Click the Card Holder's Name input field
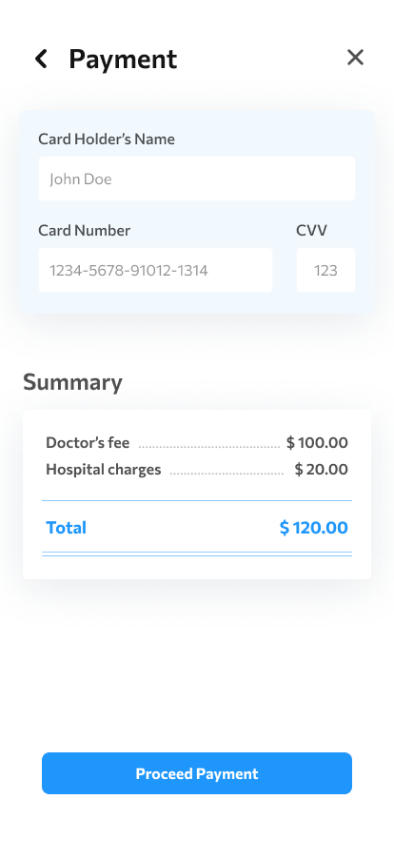The width and height of the screenshot is (394, 850). (197, 179)
